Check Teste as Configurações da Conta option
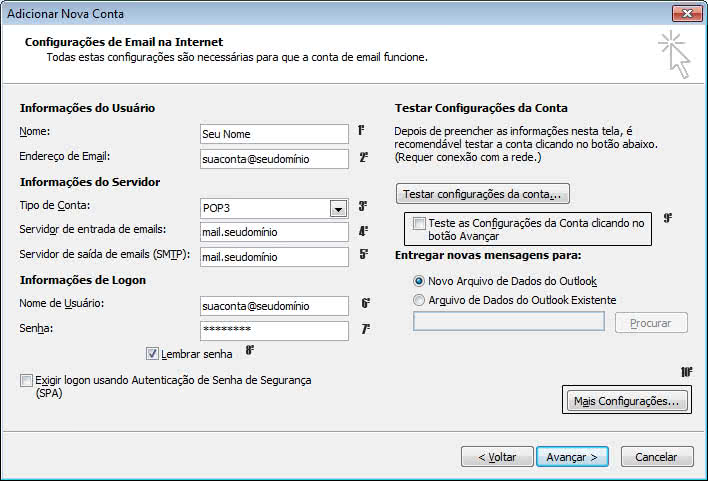Viewport: 708px width, 481px height. [419, 223]
